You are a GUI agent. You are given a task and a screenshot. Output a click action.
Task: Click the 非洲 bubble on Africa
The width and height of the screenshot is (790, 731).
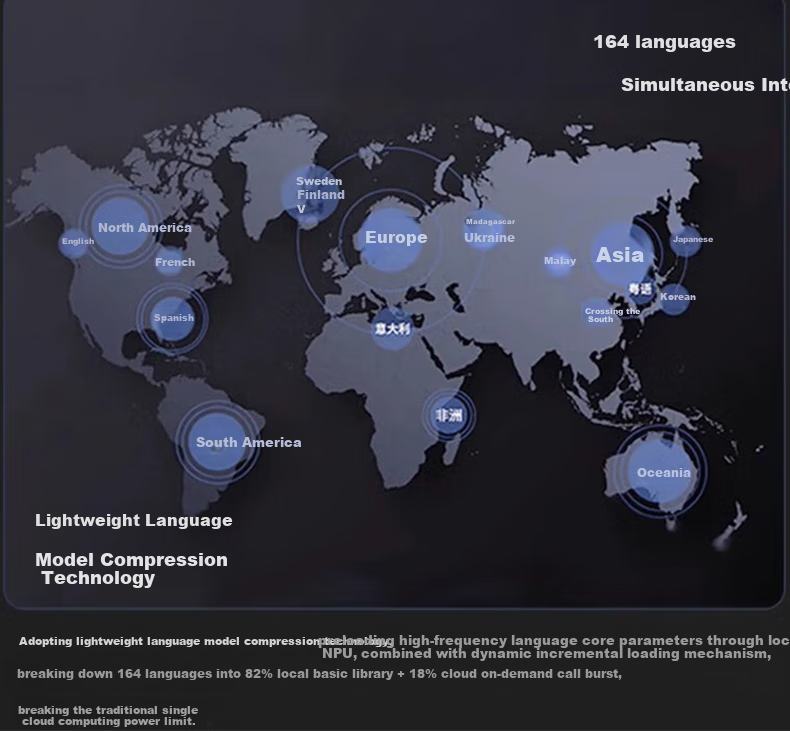tap(448, 416)
